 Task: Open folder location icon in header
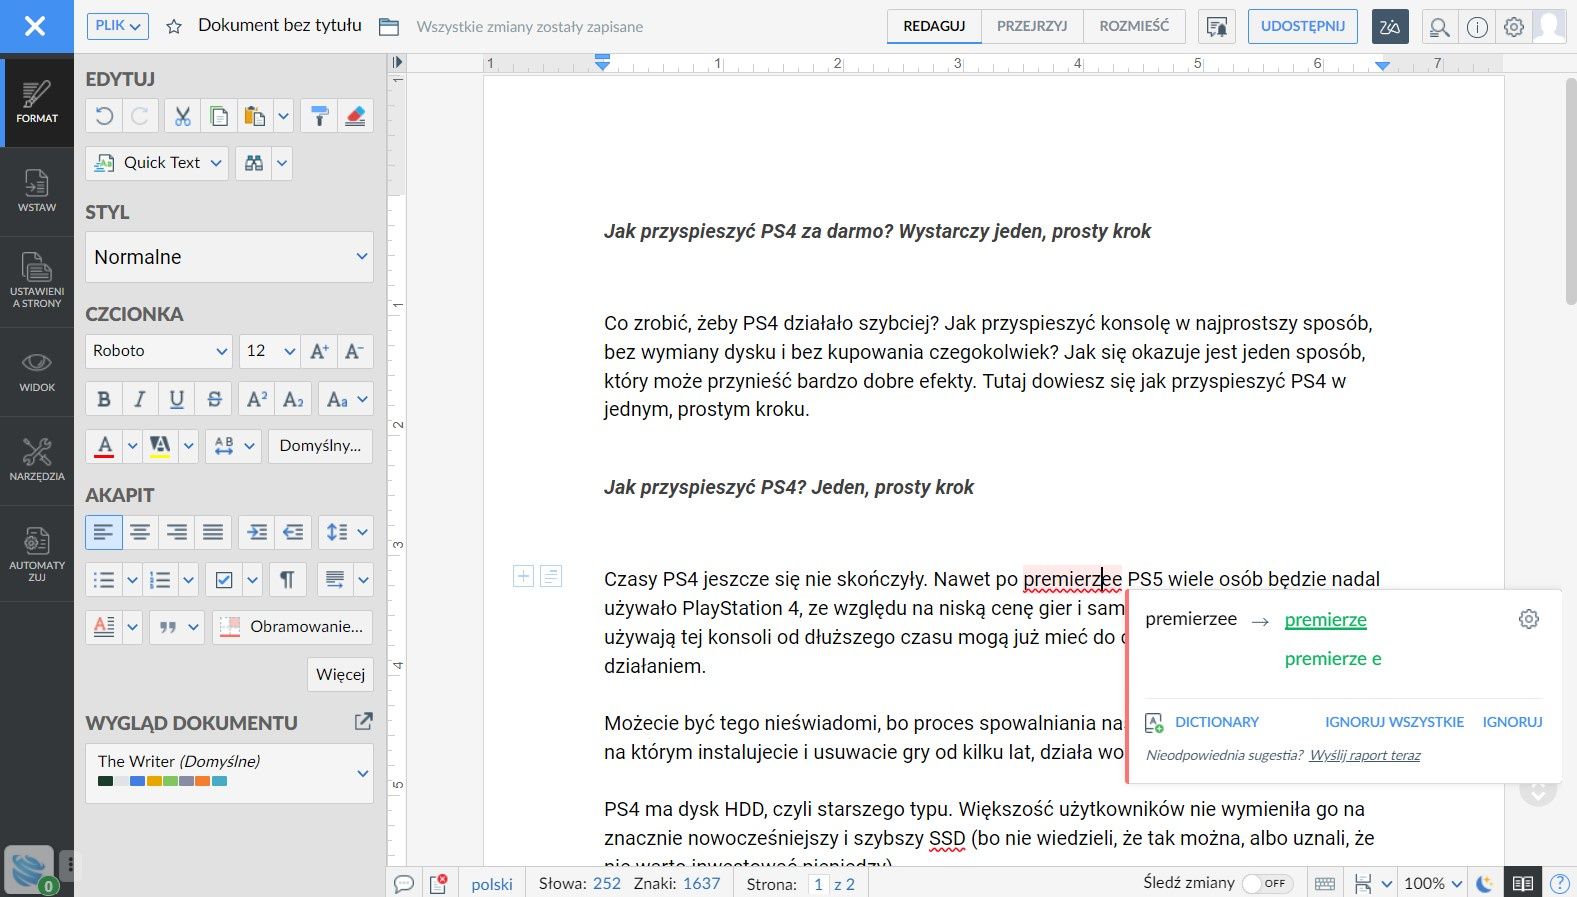(389, 27)
